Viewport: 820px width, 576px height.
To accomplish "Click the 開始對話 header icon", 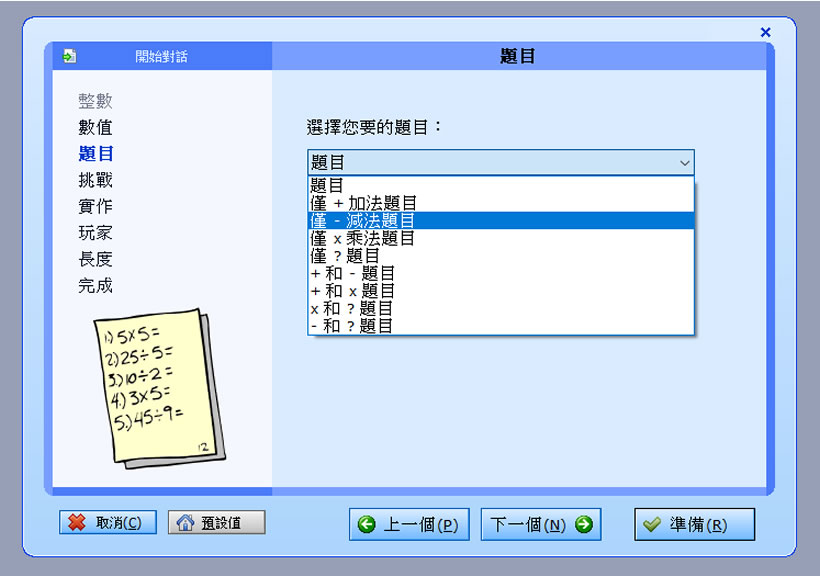I will pos(69,57).
